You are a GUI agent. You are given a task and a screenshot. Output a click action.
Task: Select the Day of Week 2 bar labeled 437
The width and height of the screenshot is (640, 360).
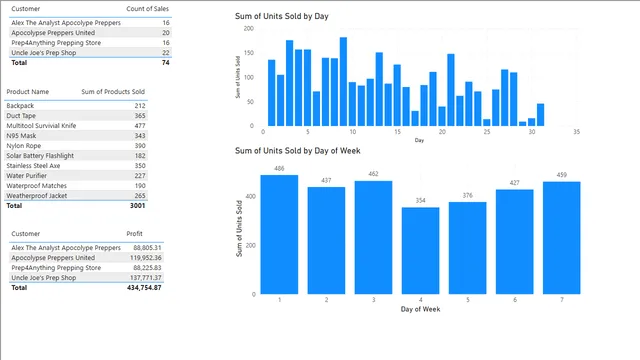click(326, 240)
